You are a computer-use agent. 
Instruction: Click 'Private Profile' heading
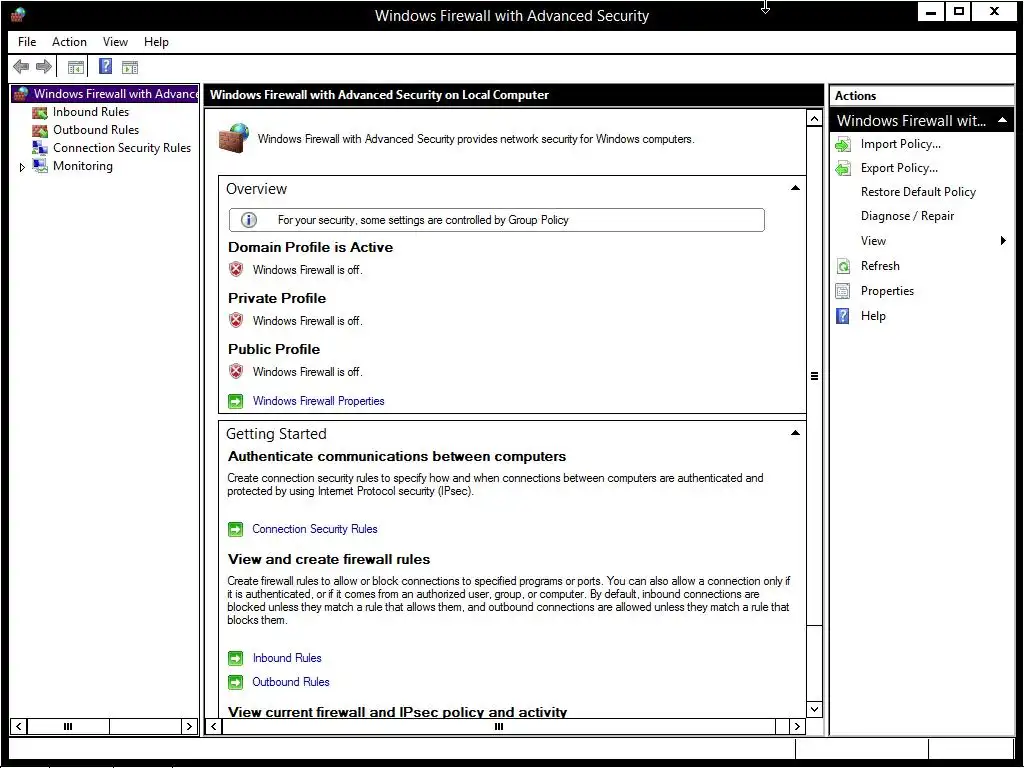point(277,298)
